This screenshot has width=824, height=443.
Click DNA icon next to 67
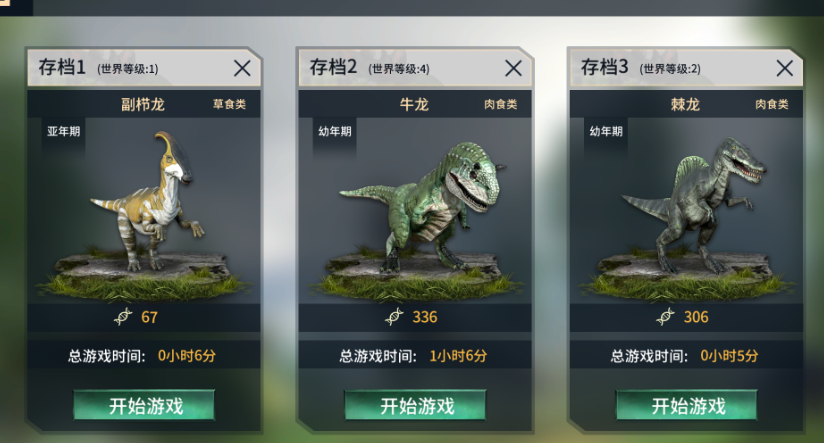(x=123, y=317)
